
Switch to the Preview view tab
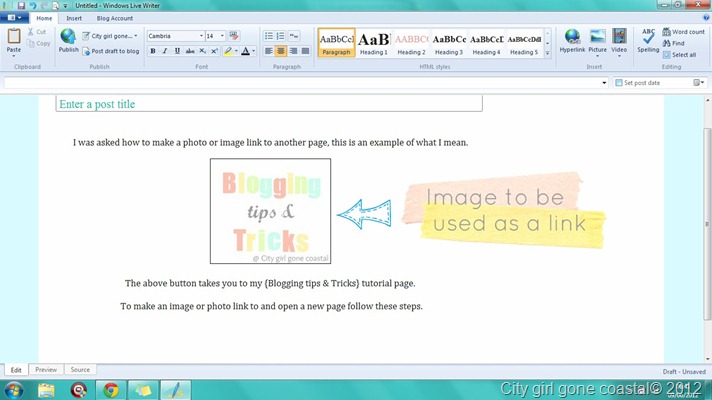click(46, 370)
